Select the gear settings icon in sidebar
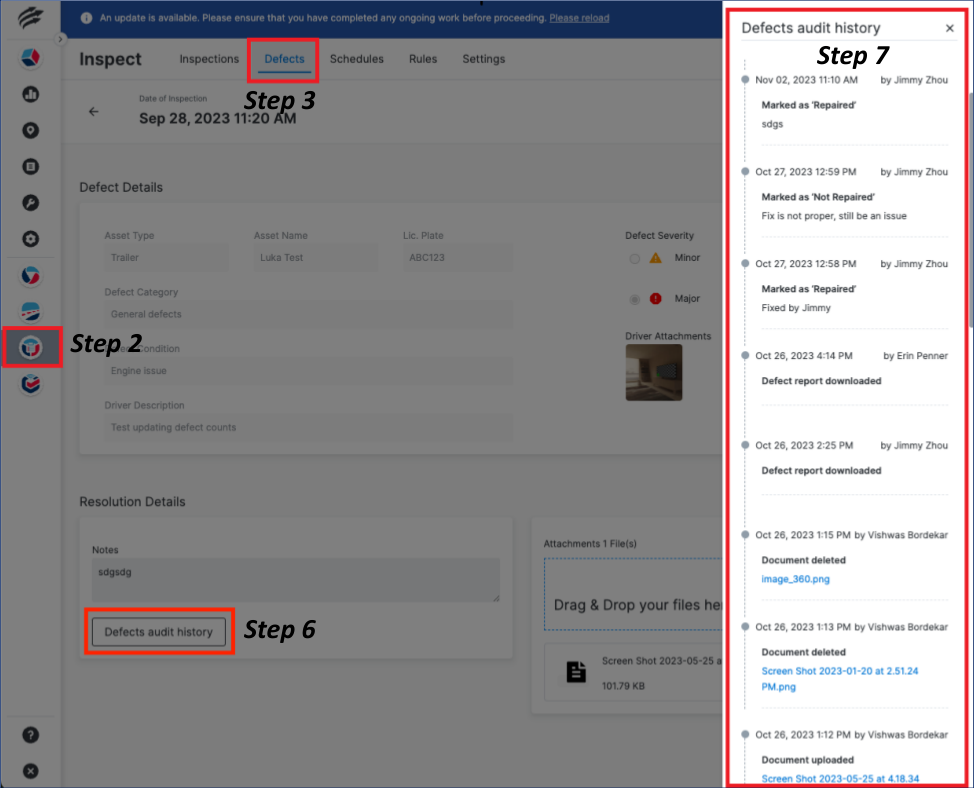This screenshot has height=788, width=974. (x=31, y=239)
